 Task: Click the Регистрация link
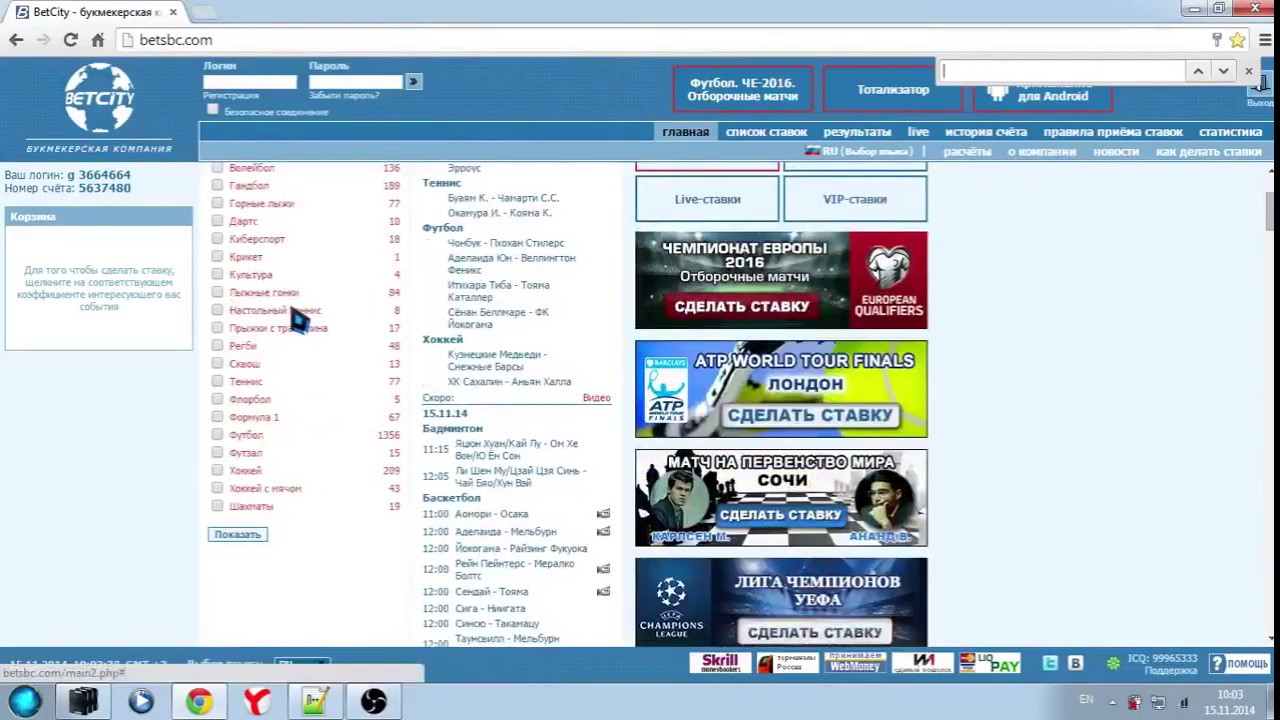[231, 96]
